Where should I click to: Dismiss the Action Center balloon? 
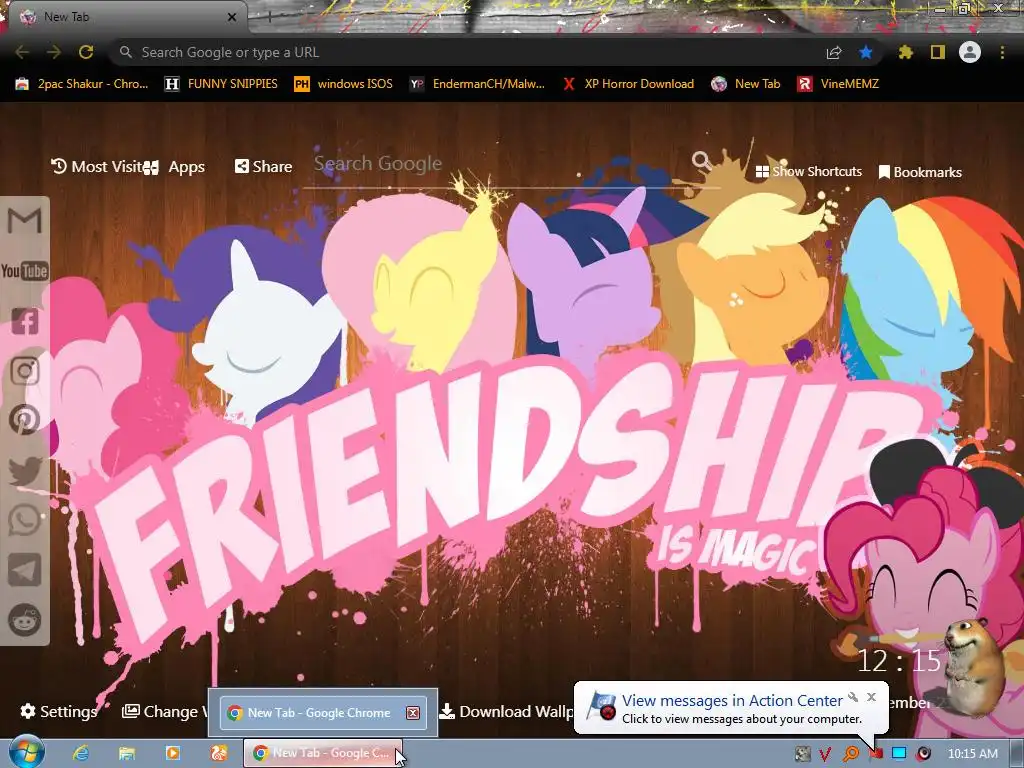point(871,697)
